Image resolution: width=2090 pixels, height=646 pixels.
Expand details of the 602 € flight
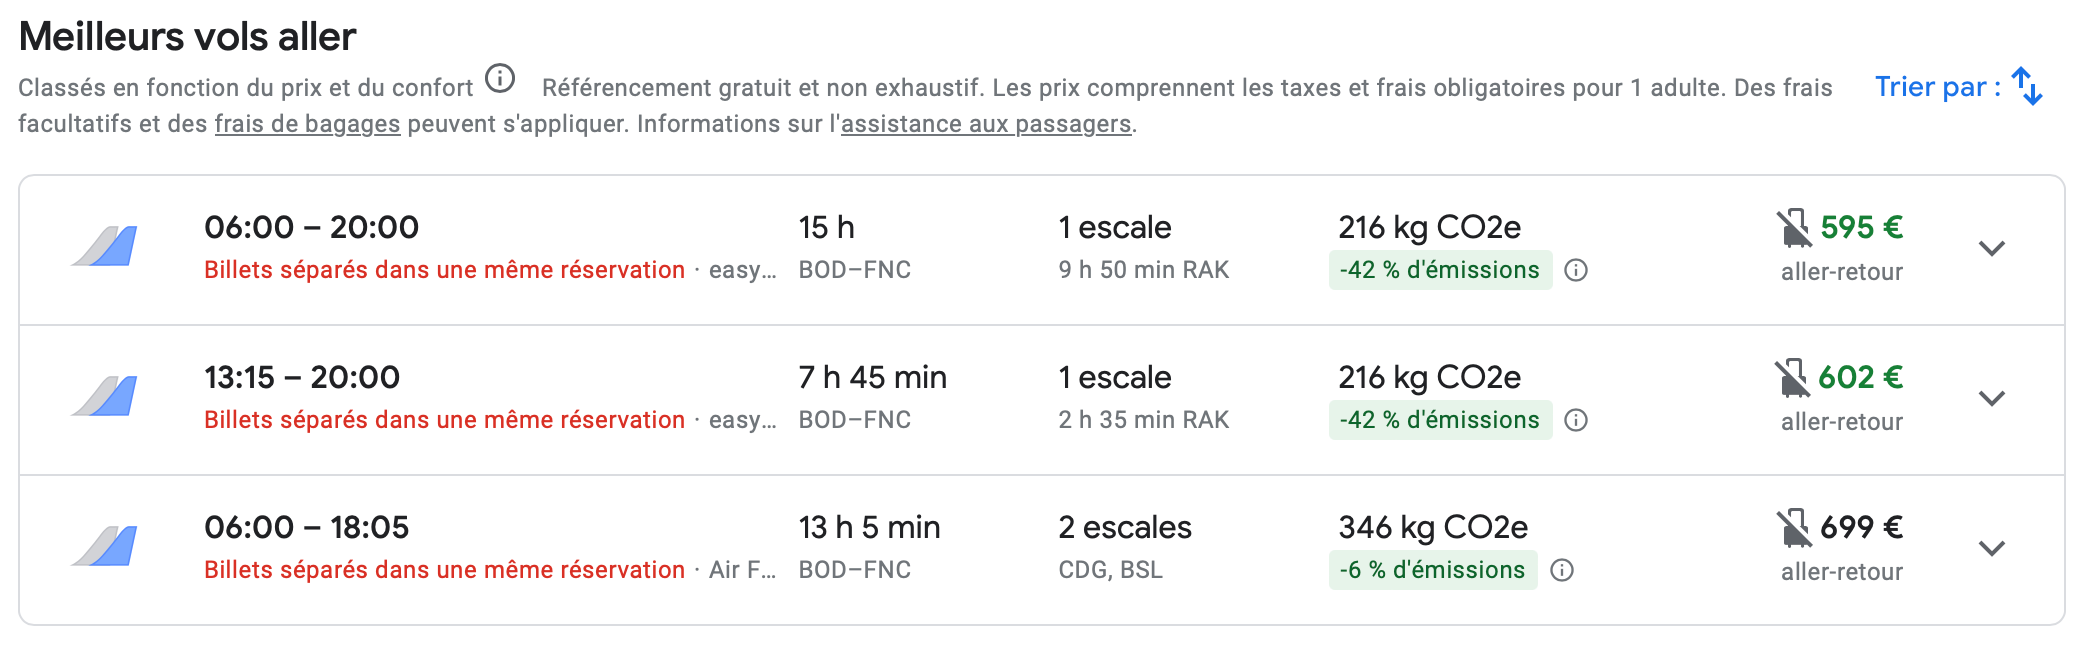coord(1992,399)
